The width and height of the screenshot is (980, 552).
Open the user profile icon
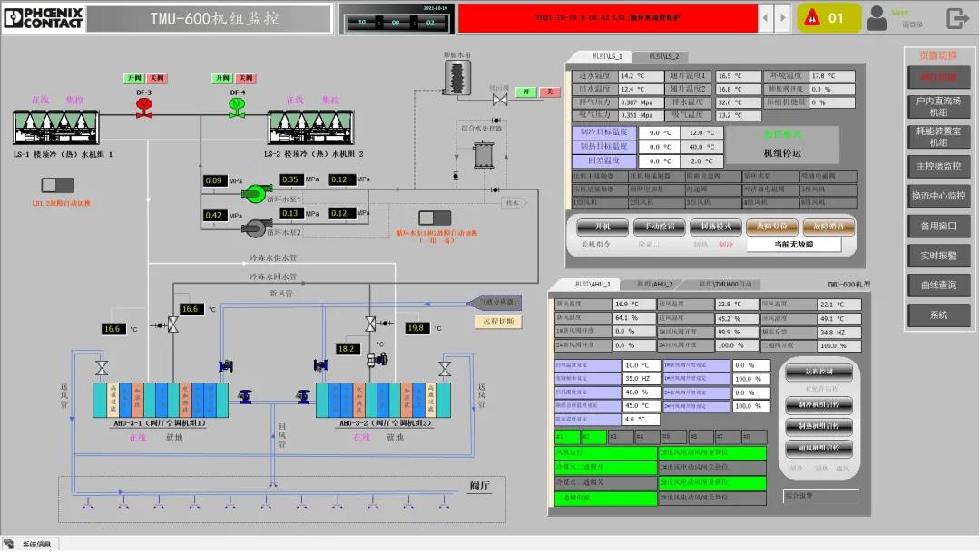point(877,18)
